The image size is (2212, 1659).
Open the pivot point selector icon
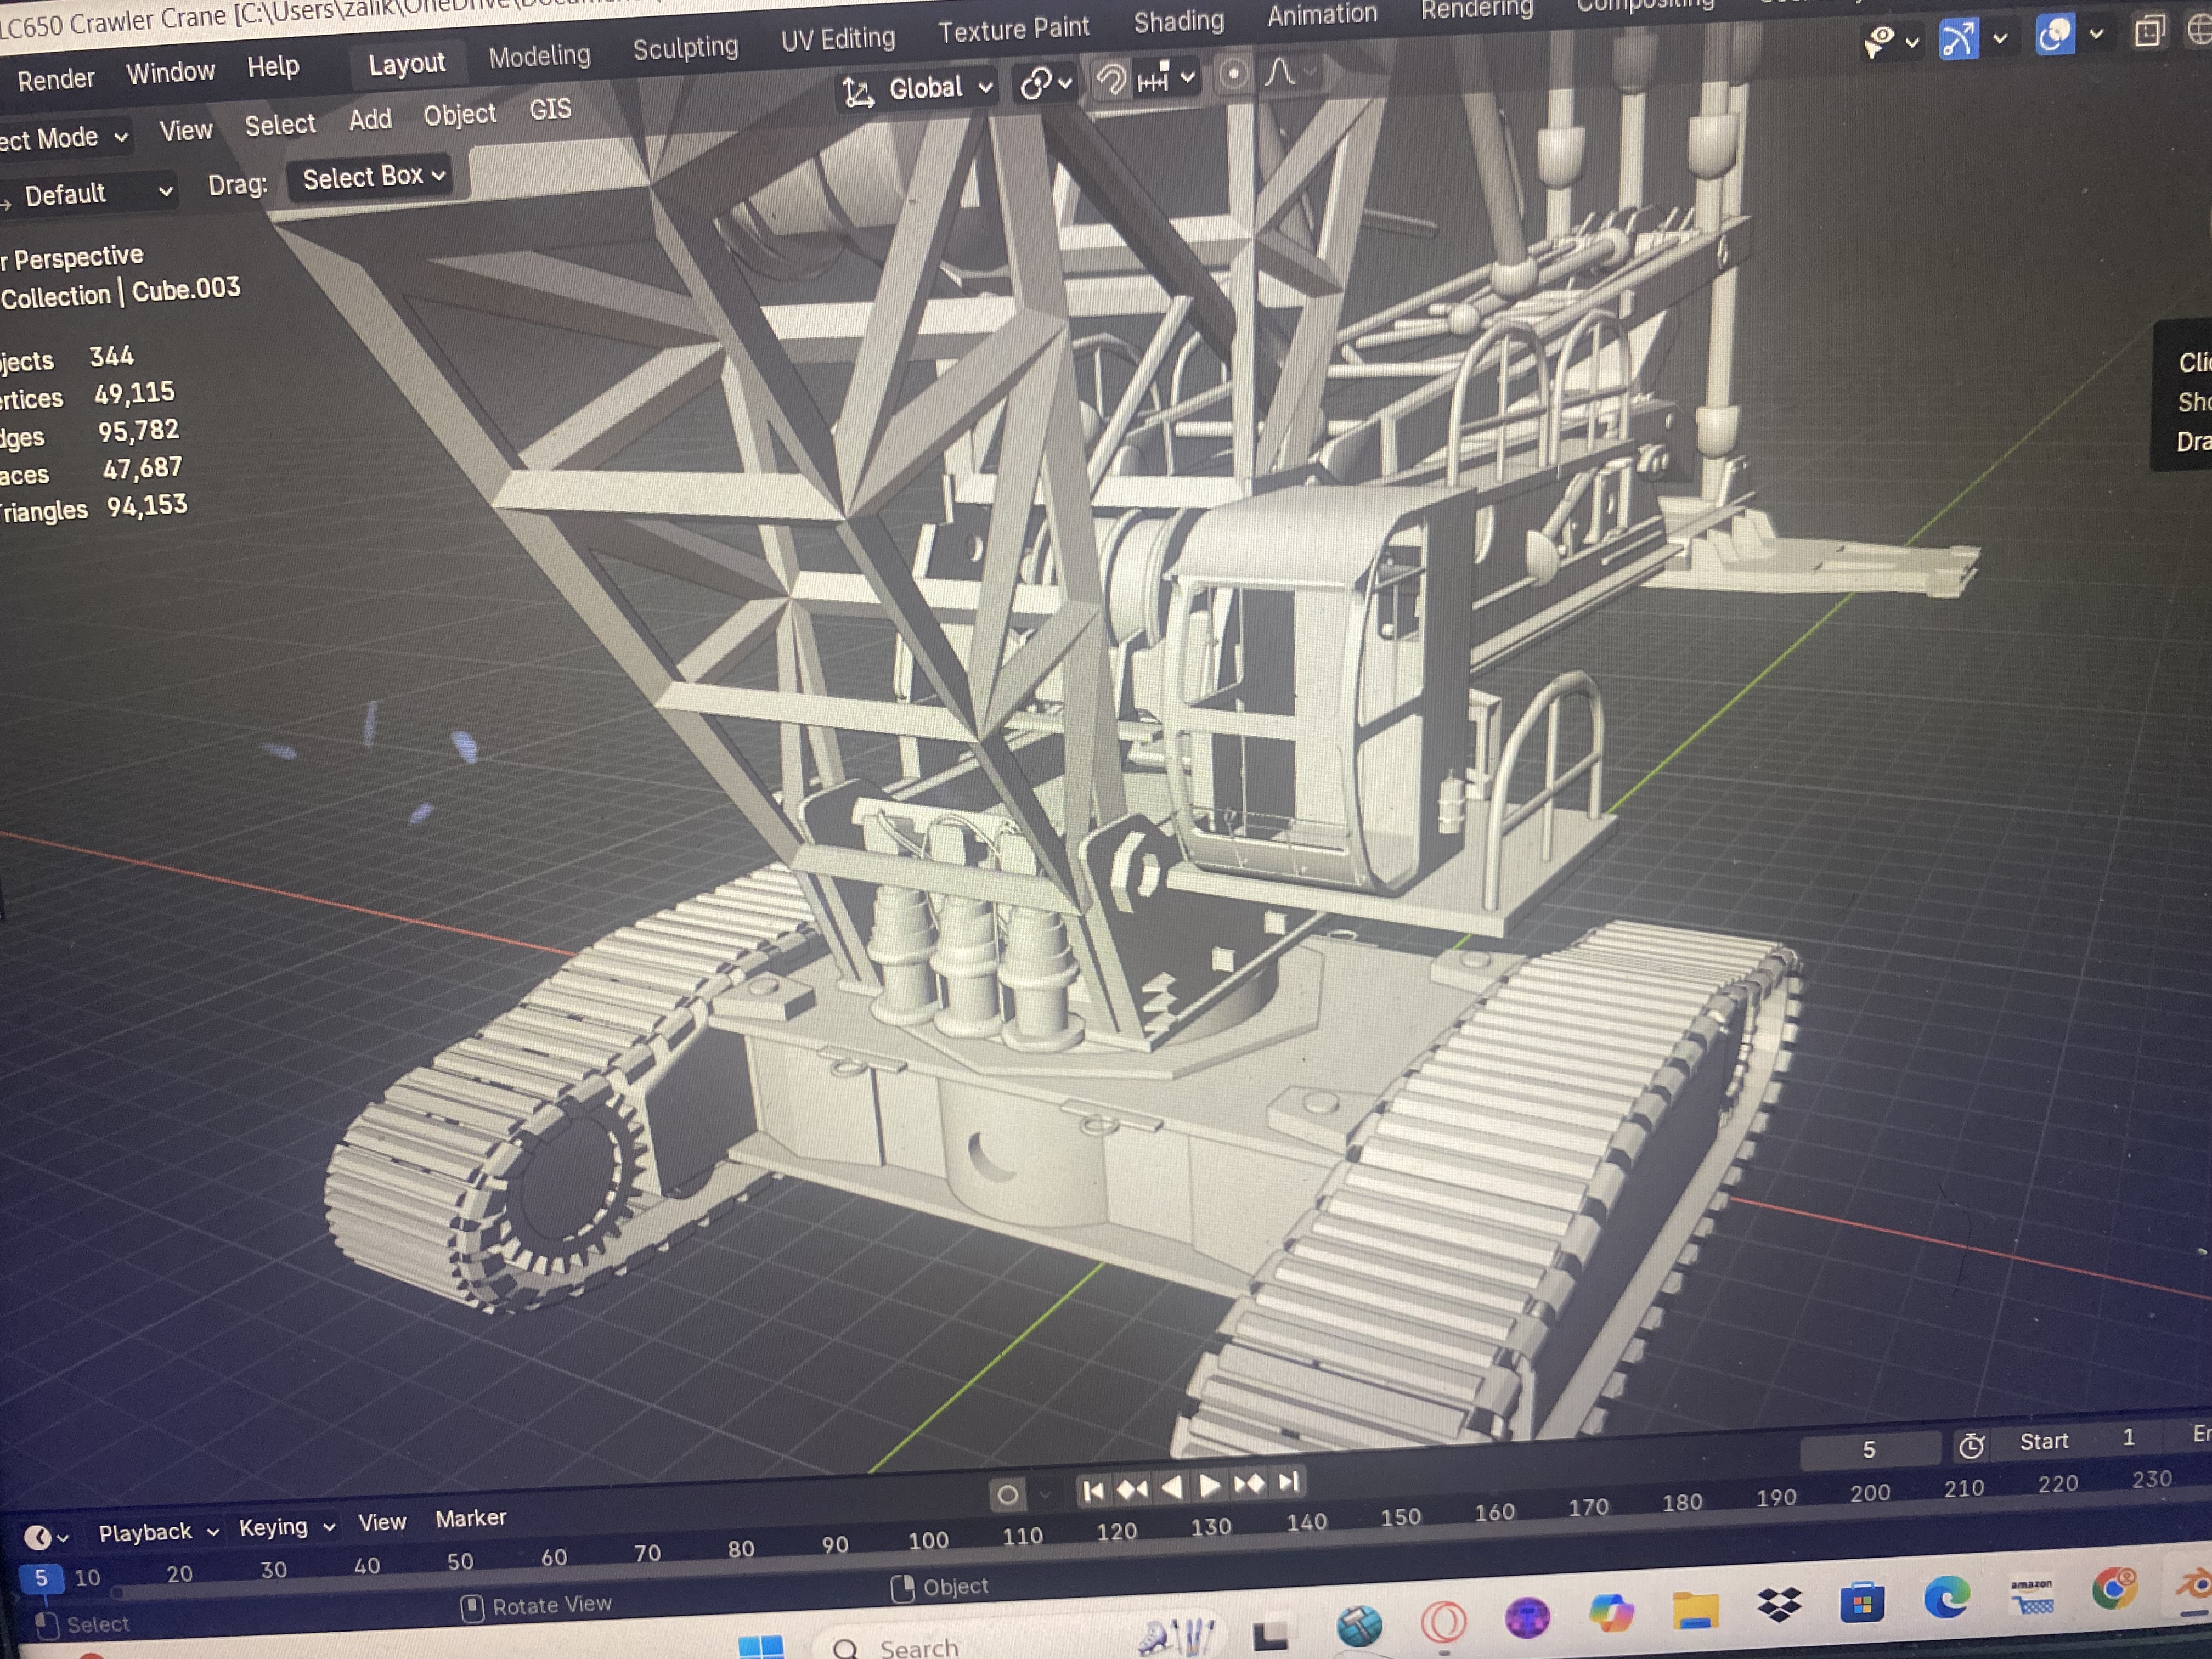pyautogui.click(x=1045, y=83)
